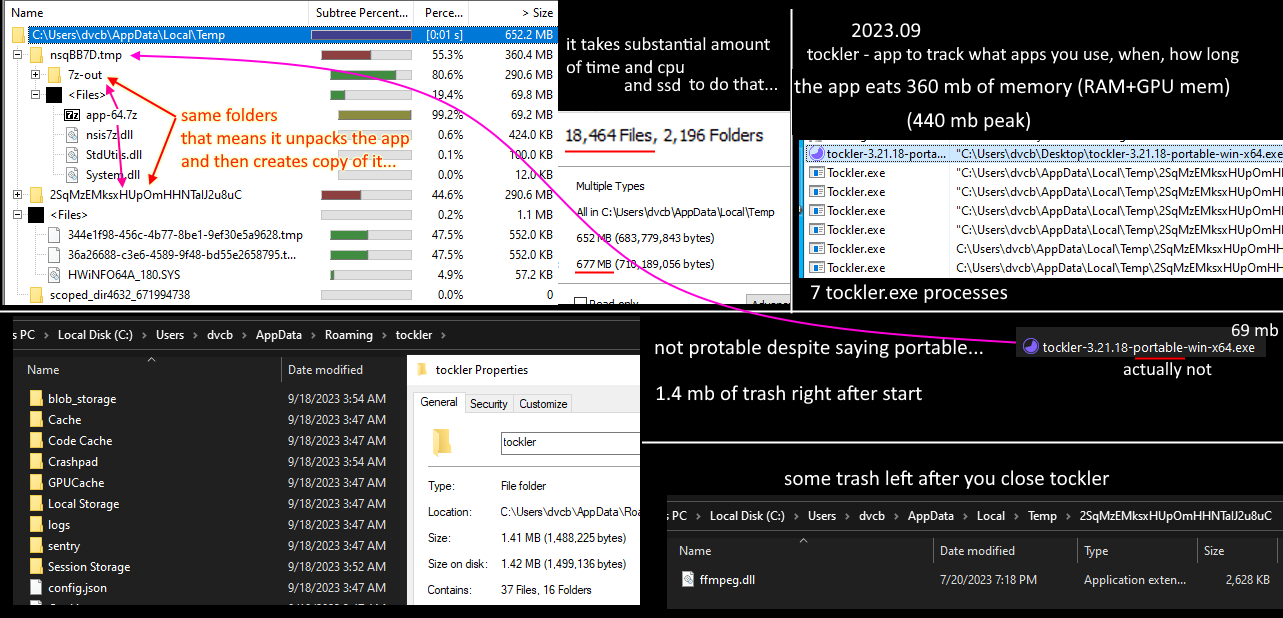The width and height of the screenshot is (1283, 618).
Task: Click folder icon of root Local\Temp tree row
Action: [19, 35]
